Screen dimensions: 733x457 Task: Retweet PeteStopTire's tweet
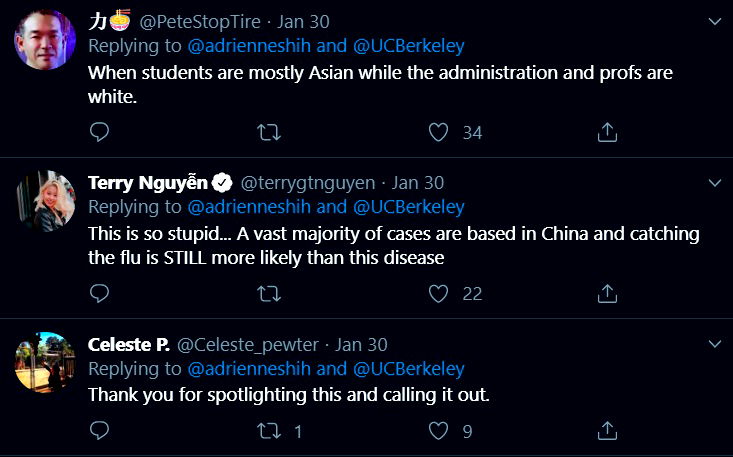coord(269,132)
